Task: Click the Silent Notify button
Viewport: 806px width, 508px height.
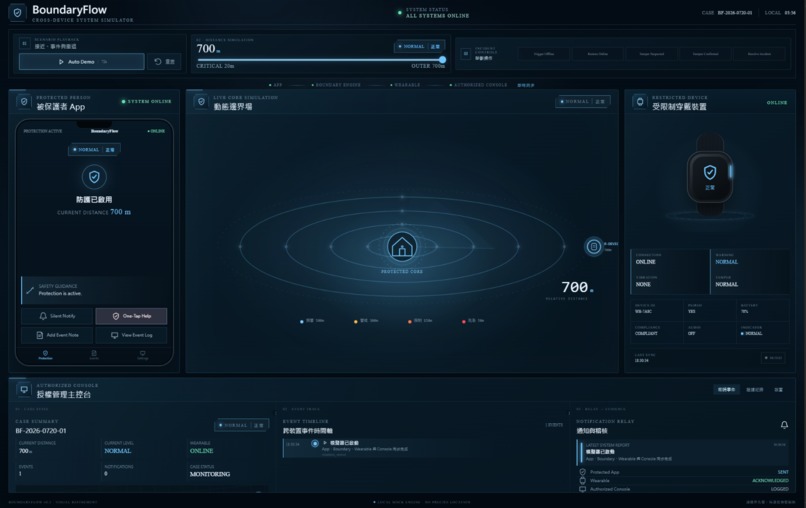Action: tap(57, 316)
